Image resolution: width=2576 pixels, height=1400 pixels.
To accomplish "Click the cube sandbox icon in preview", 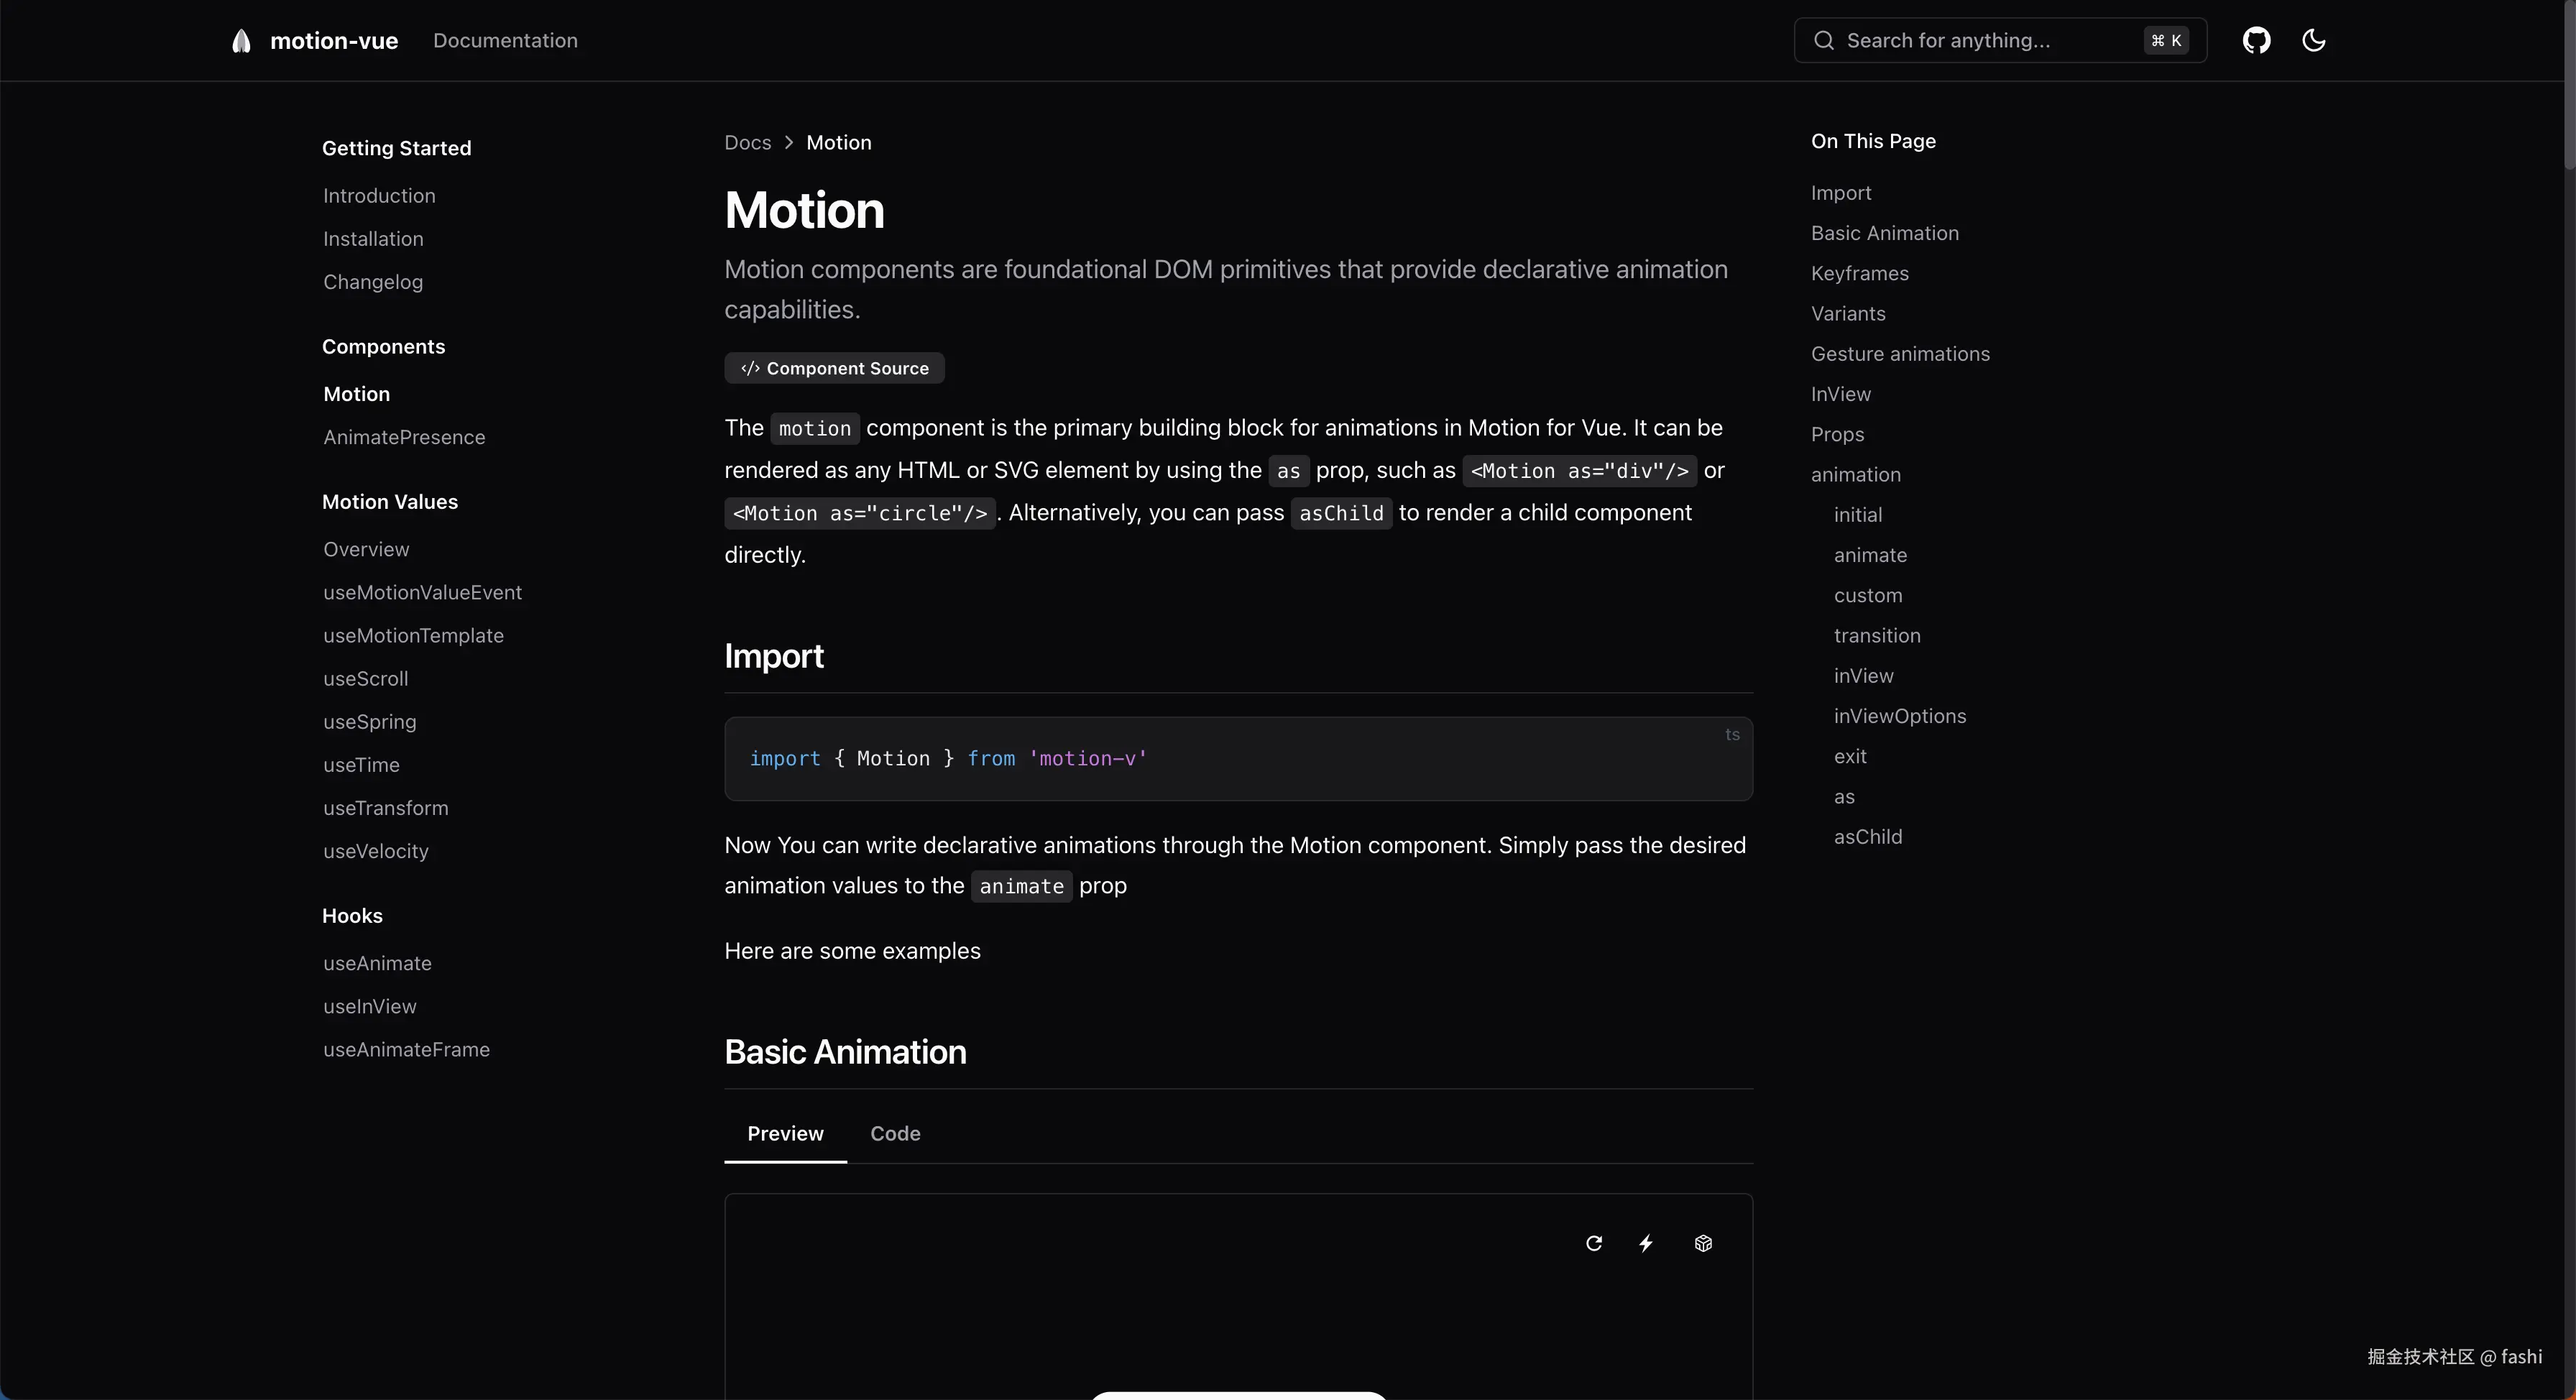I will tap(1703, 1243).
